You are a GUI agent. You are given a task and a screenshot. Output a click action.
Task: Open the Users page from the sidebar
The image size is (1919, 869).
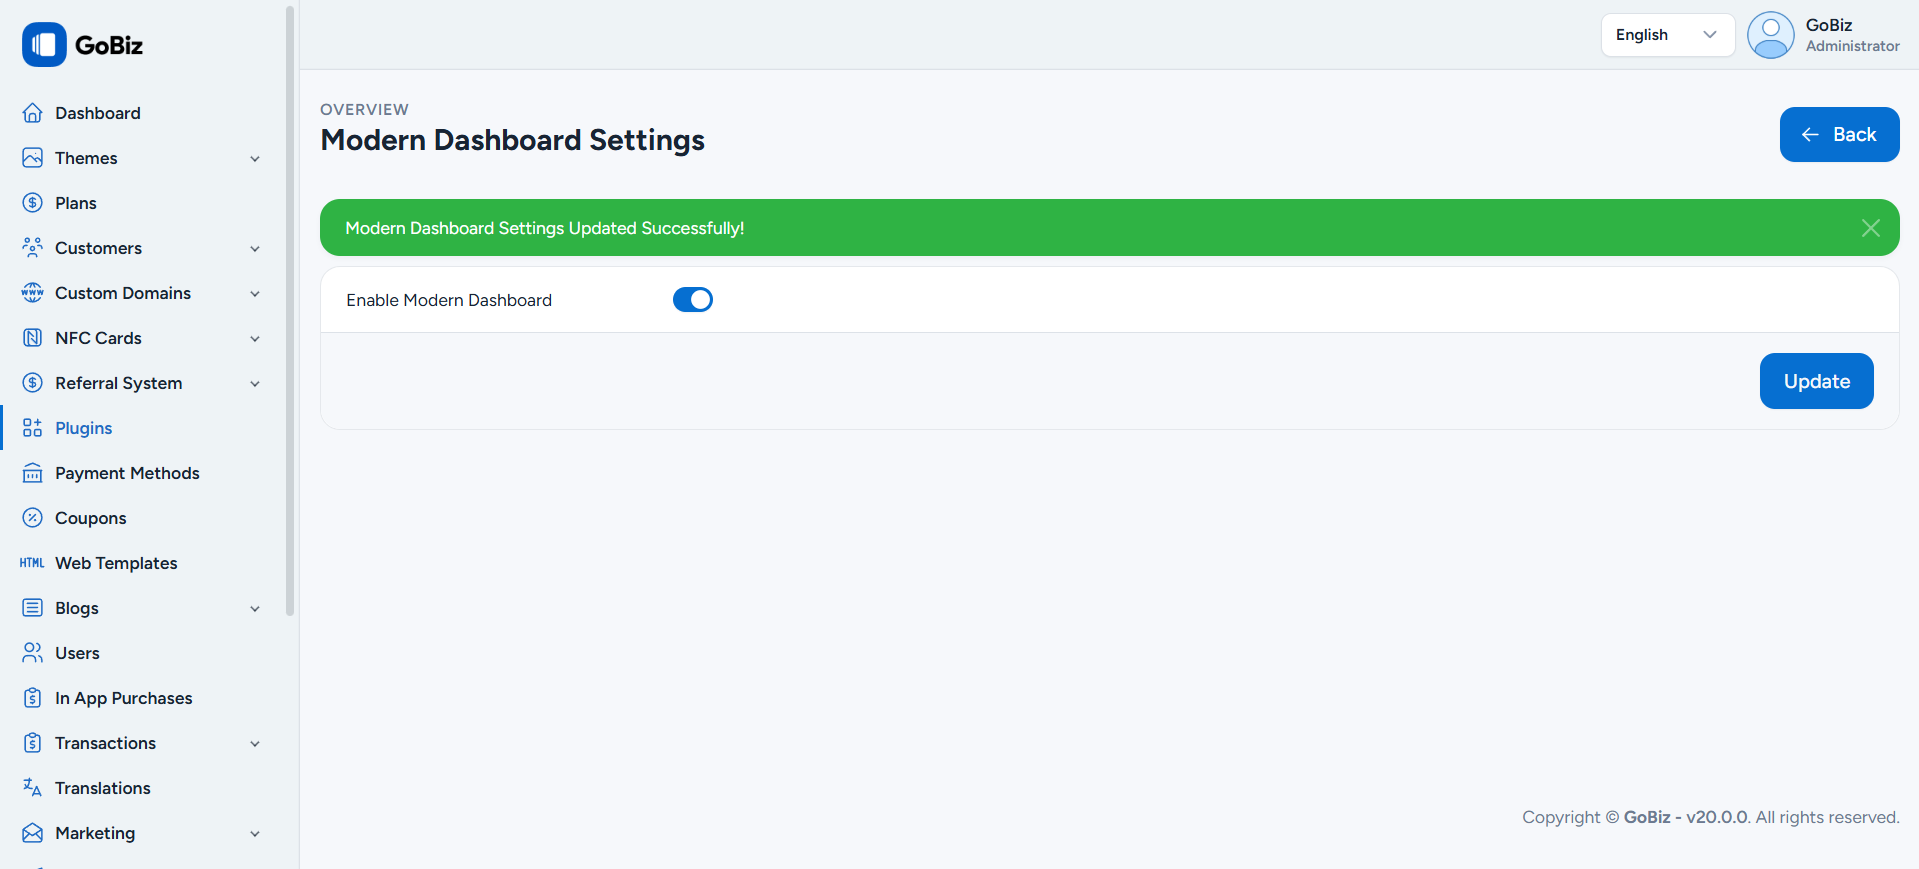click(x=77, y=653)
